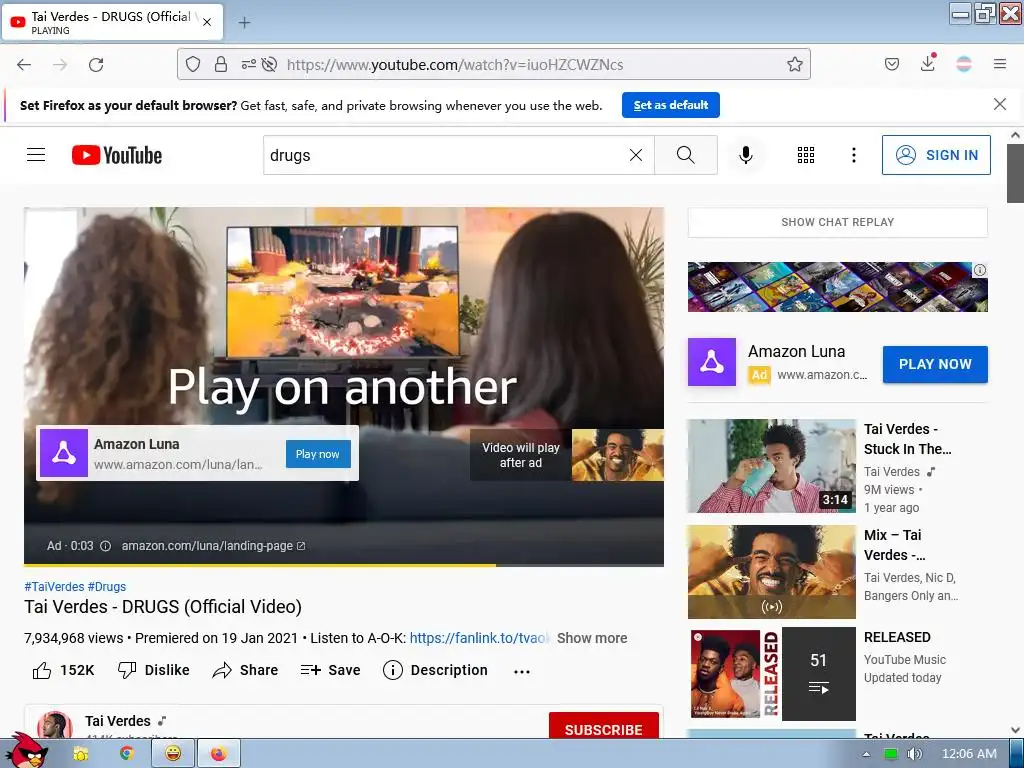Open the Mix – Tai Verdes playlist thumbnail
Viewport: 1024px width, 768px height.
point(771,572)
